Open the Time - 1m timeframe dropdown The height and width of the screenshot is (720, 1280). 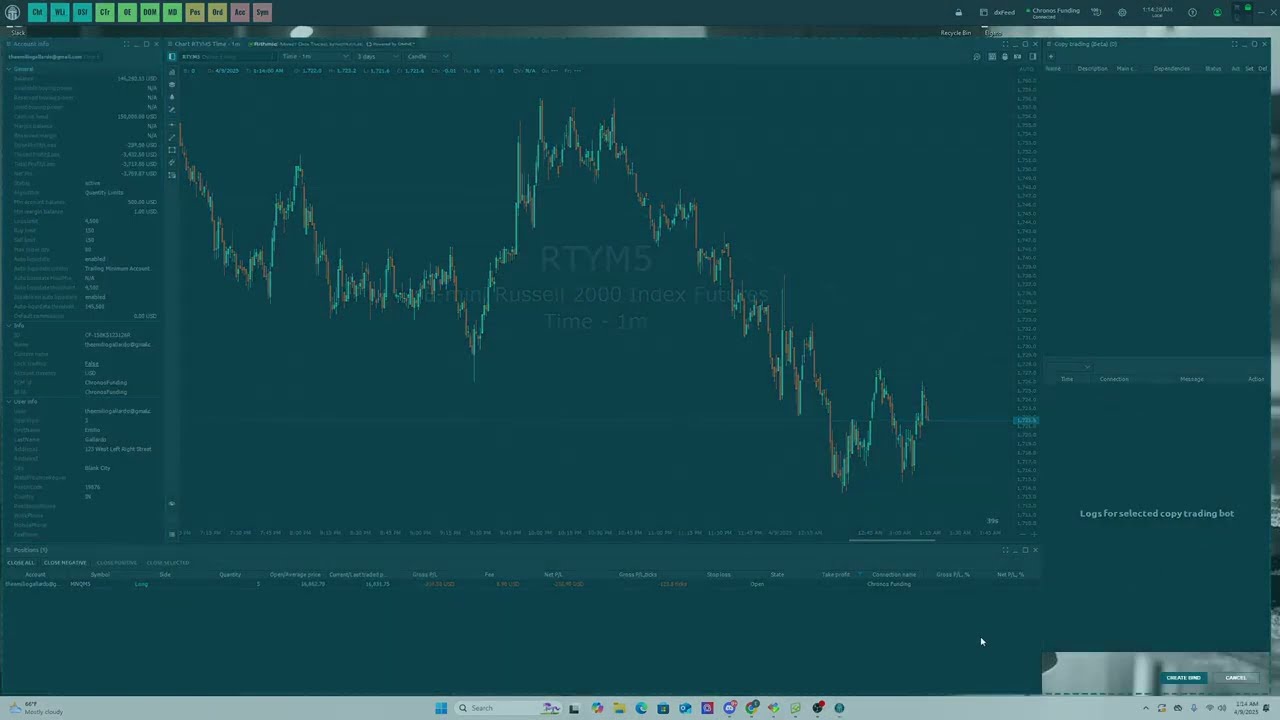pos(314,56)
